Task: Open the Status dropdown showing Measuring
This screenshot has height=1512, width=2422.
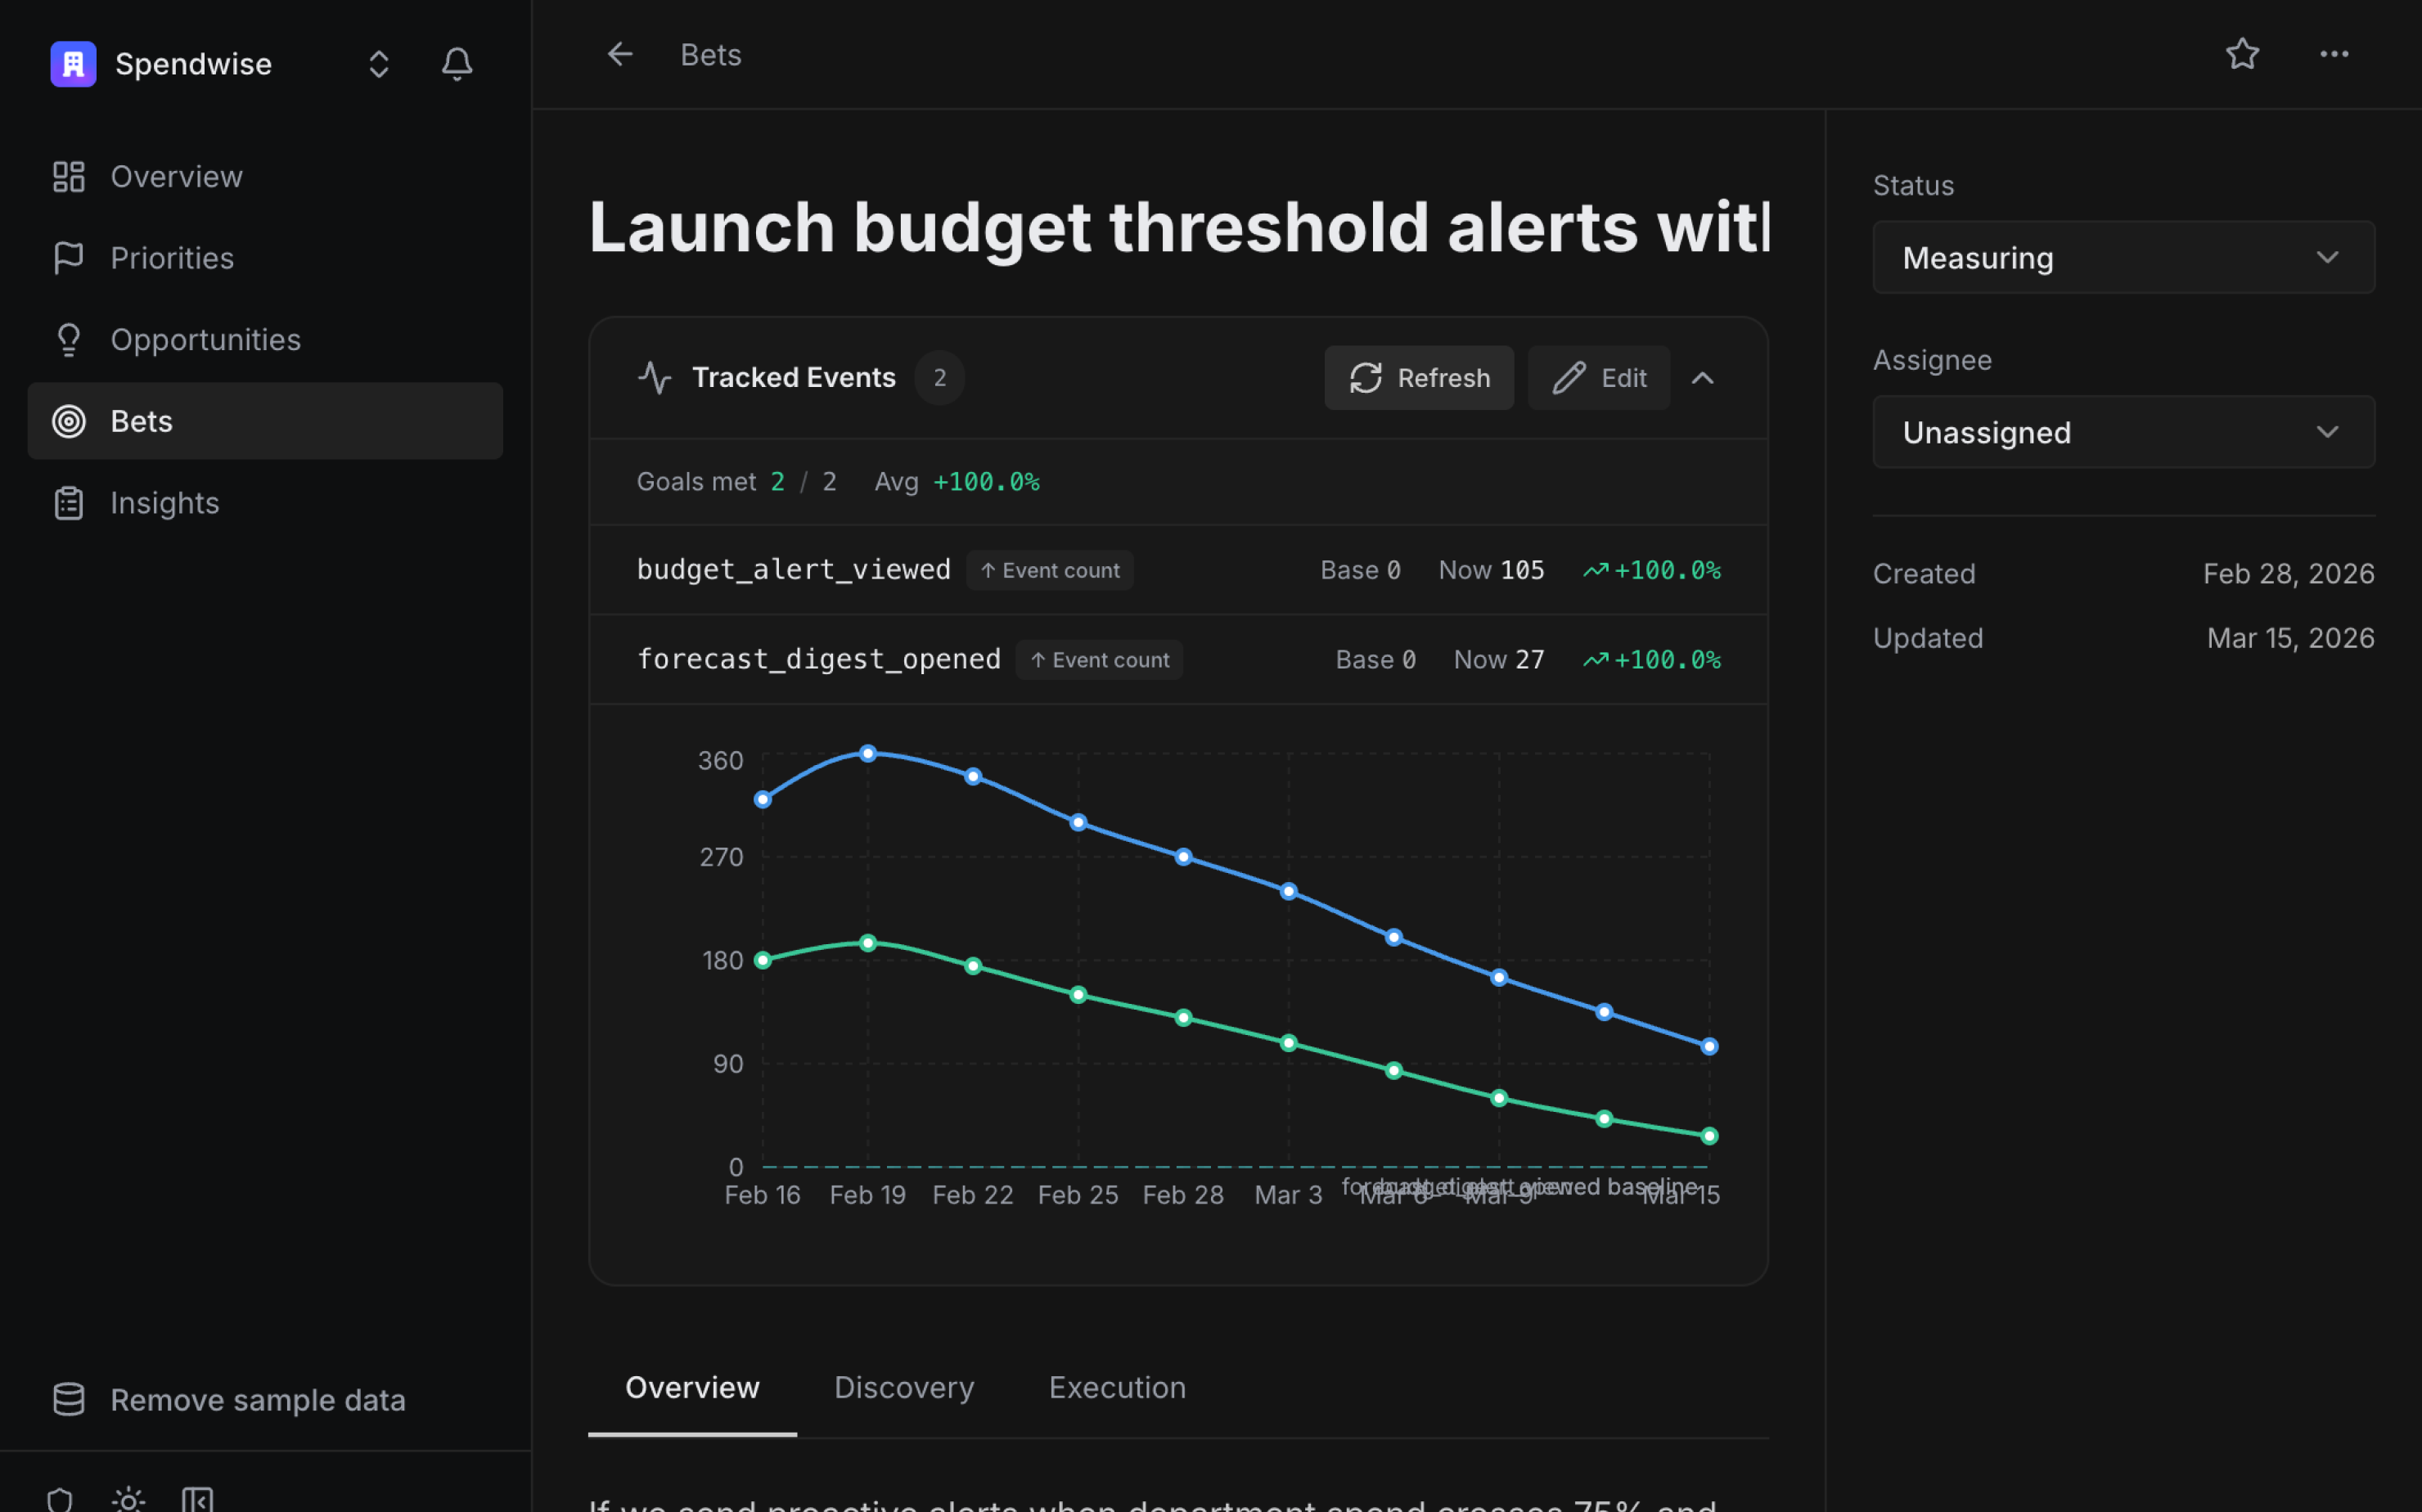Action: pyautogui.click(x=2122, y=257)
